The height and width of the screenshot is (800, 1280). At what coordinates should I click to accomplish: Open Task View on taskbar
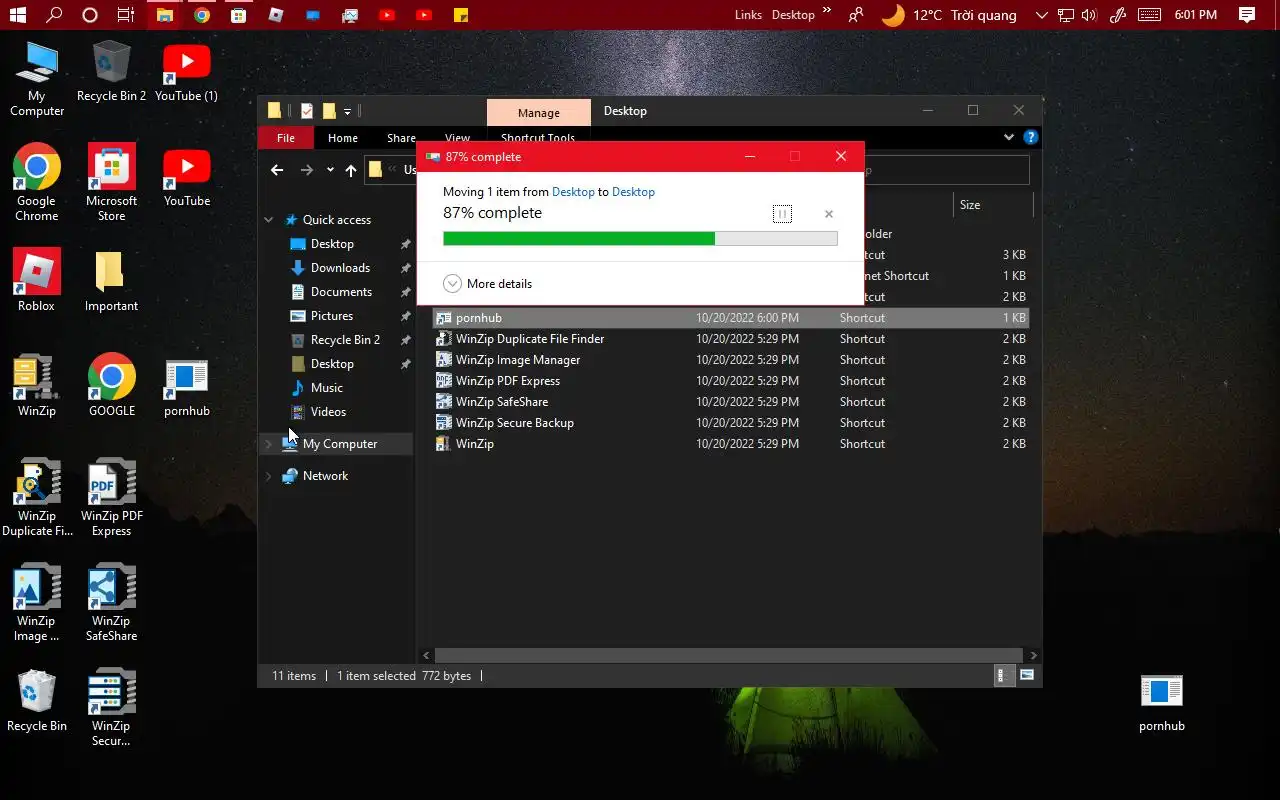pos(126,15)
